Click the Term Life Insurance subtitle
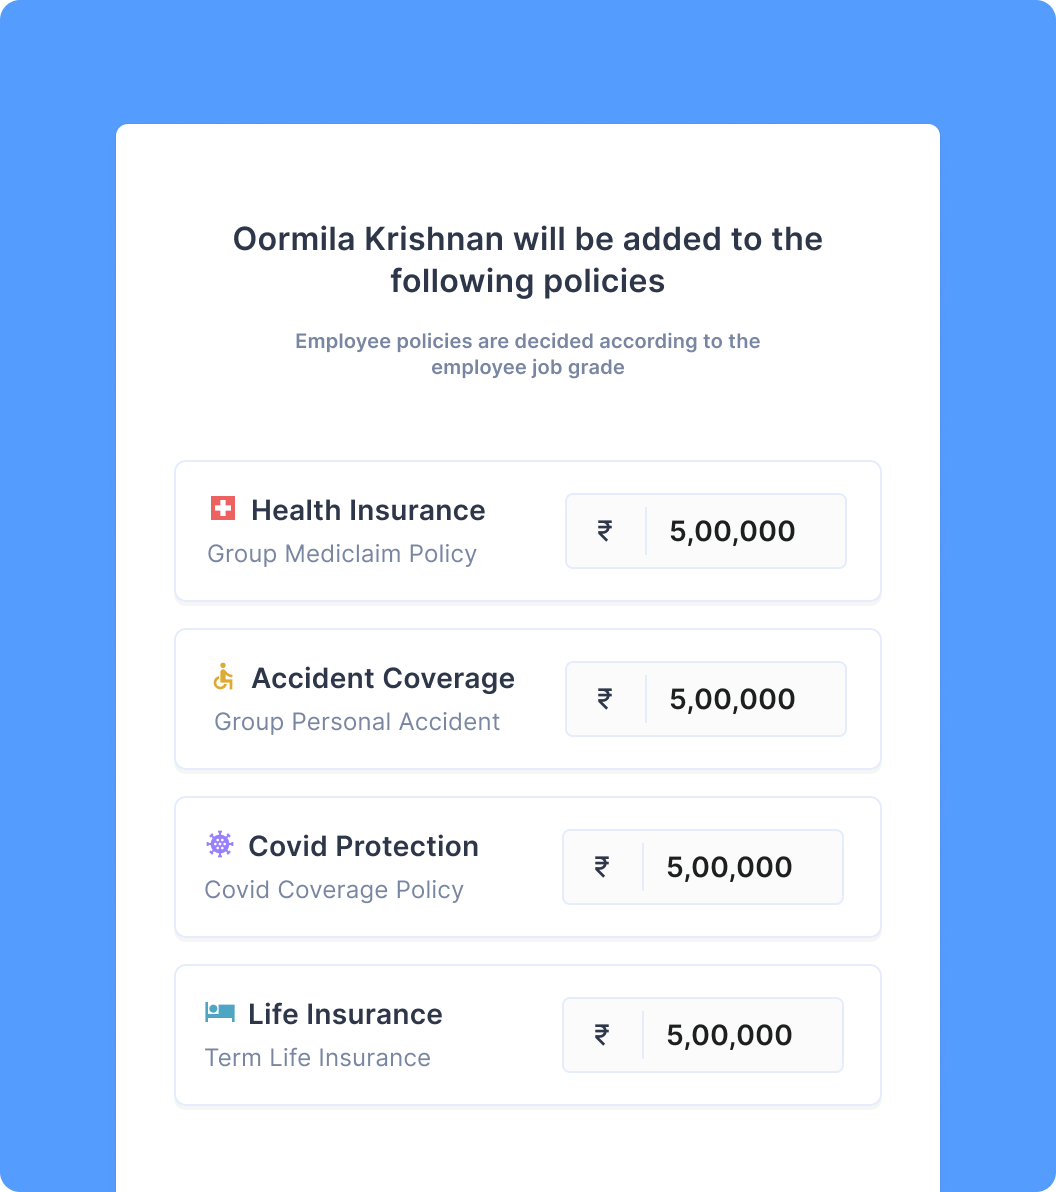 [318, 1058]
